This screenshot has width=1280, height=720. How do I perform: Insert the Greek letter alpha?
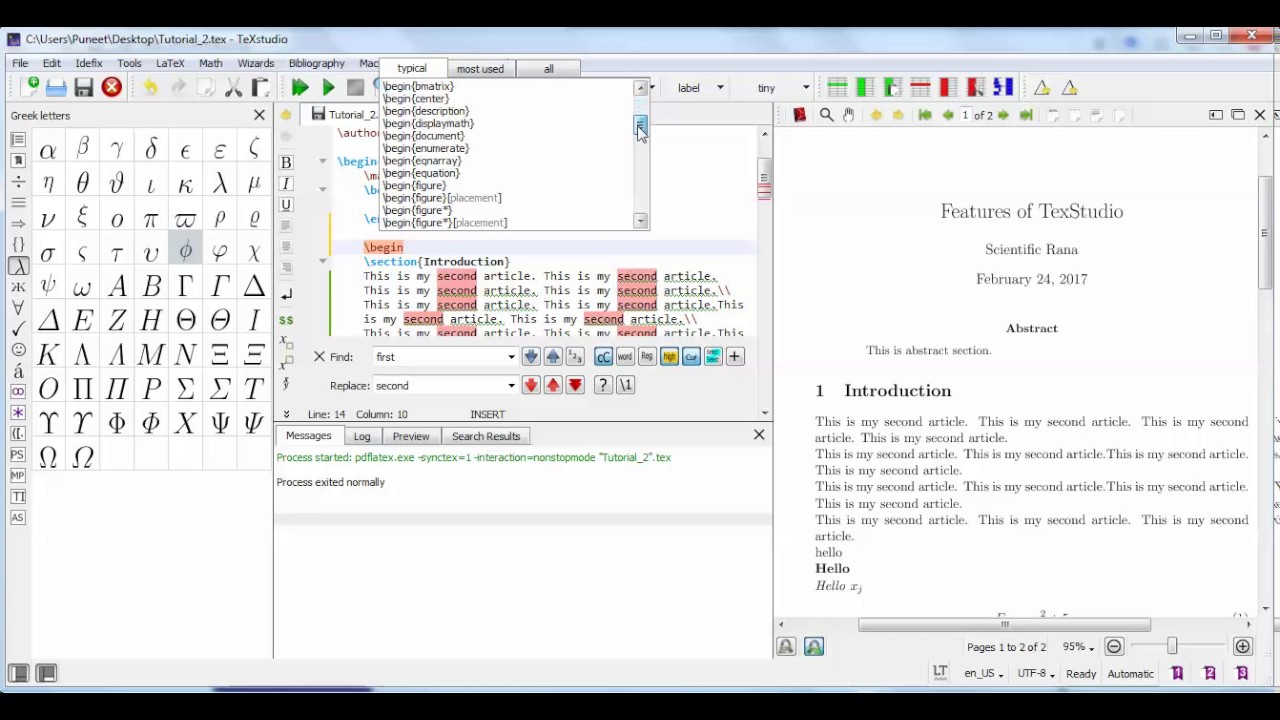tap(48, 151)
